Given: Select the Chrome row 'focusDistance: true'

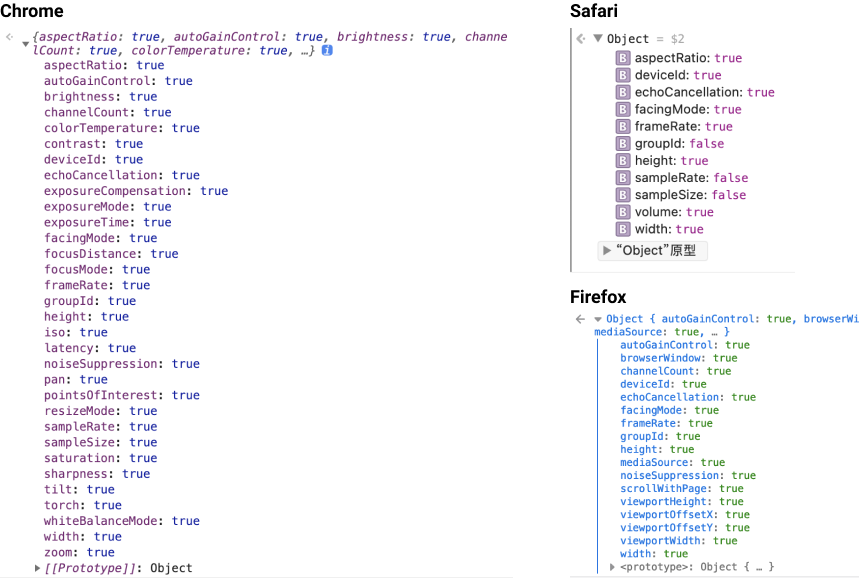Looking at the screenshot, I should pos(111,254).
